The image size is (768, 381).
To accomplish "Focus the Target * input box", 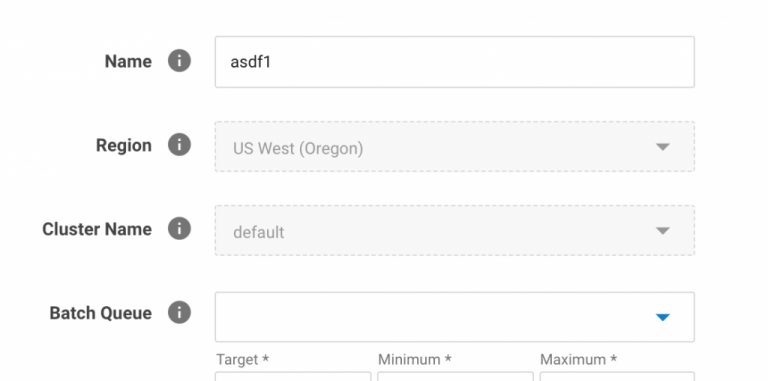I will [x=293, y=376].
